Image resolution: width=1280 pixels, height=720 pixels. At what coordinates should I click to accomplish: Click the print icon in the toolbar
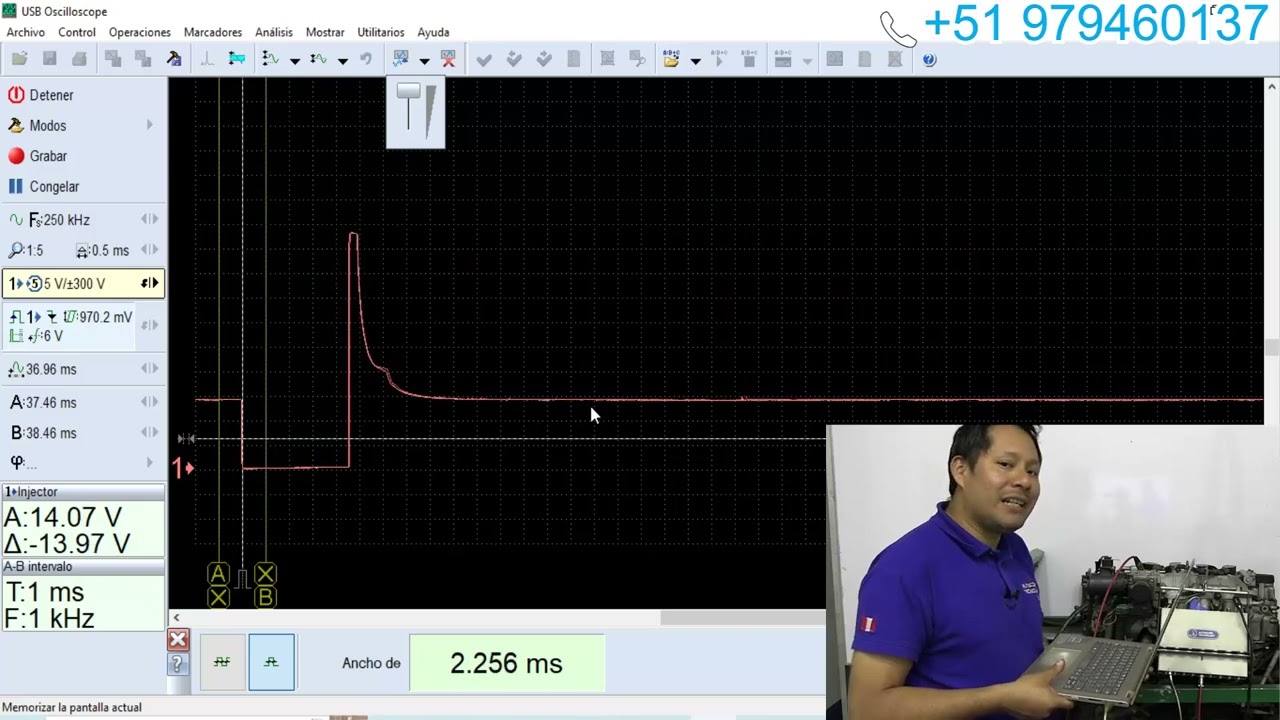[79, 60]
